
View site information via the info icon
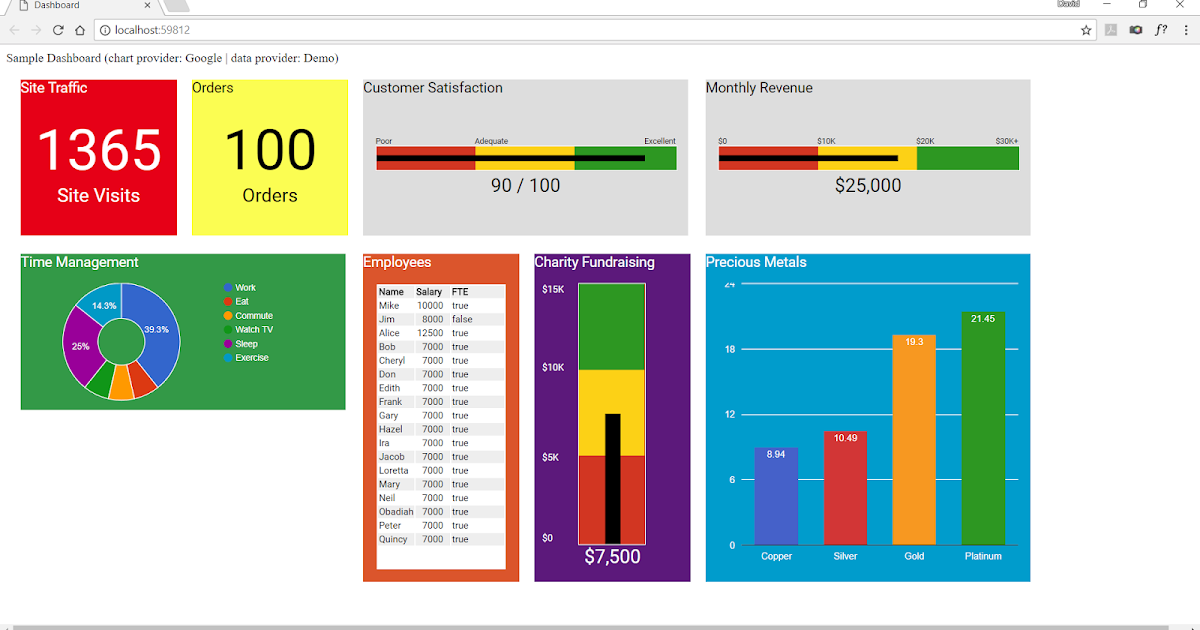(x=103, y=30)
